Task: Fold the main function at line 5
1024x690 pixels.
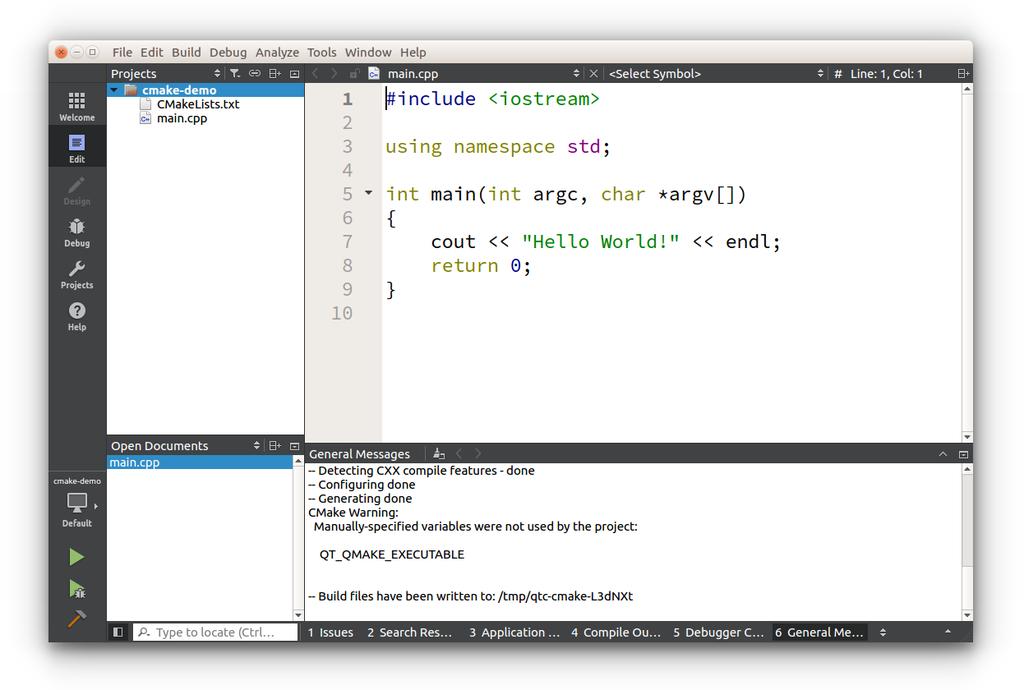Action: (x=368, y=193)
